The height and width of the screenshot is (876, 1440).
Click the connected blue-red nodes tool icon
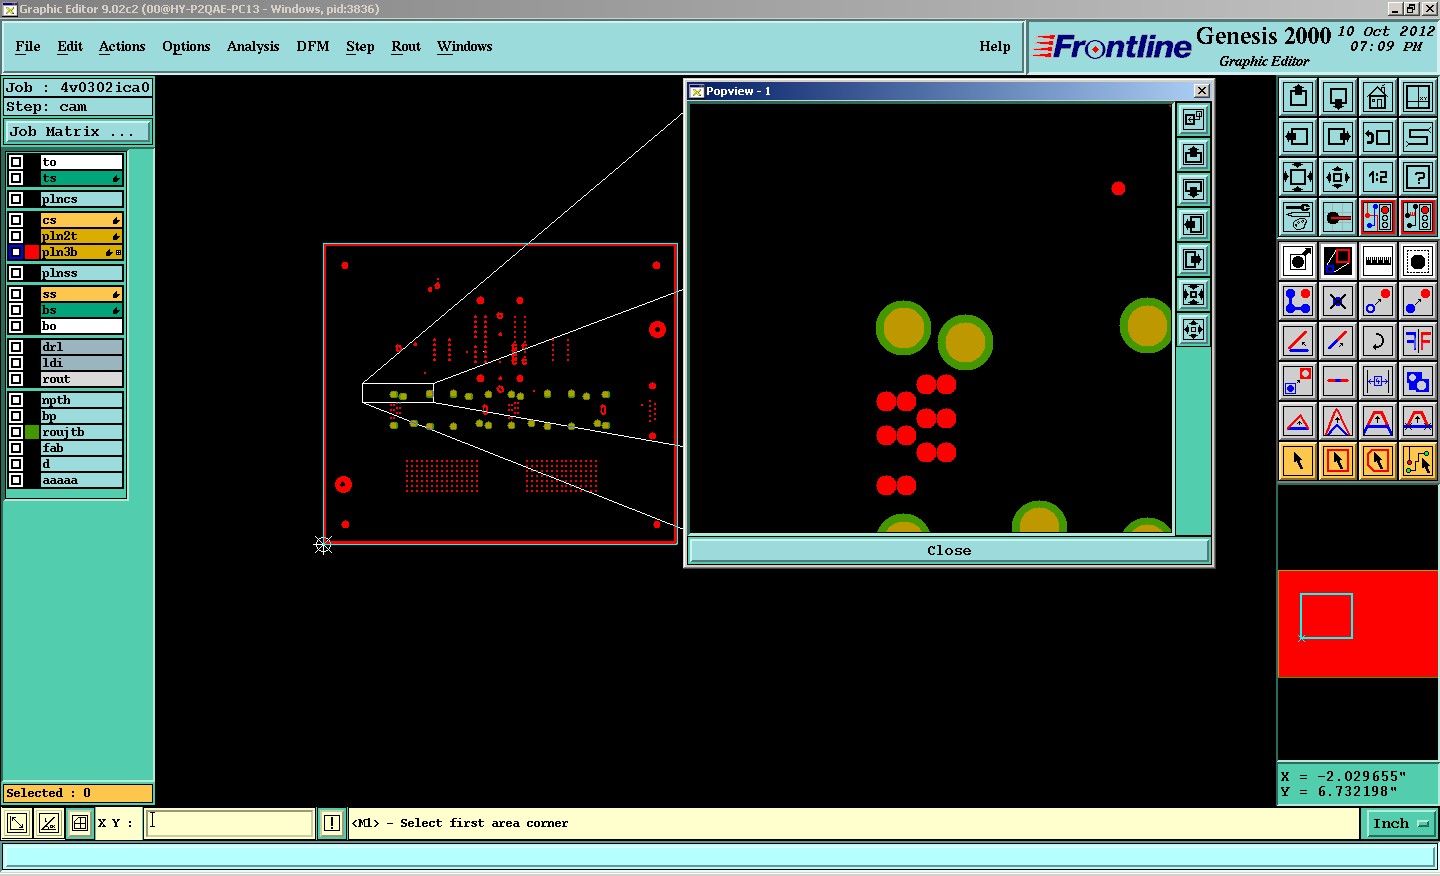1298,301
